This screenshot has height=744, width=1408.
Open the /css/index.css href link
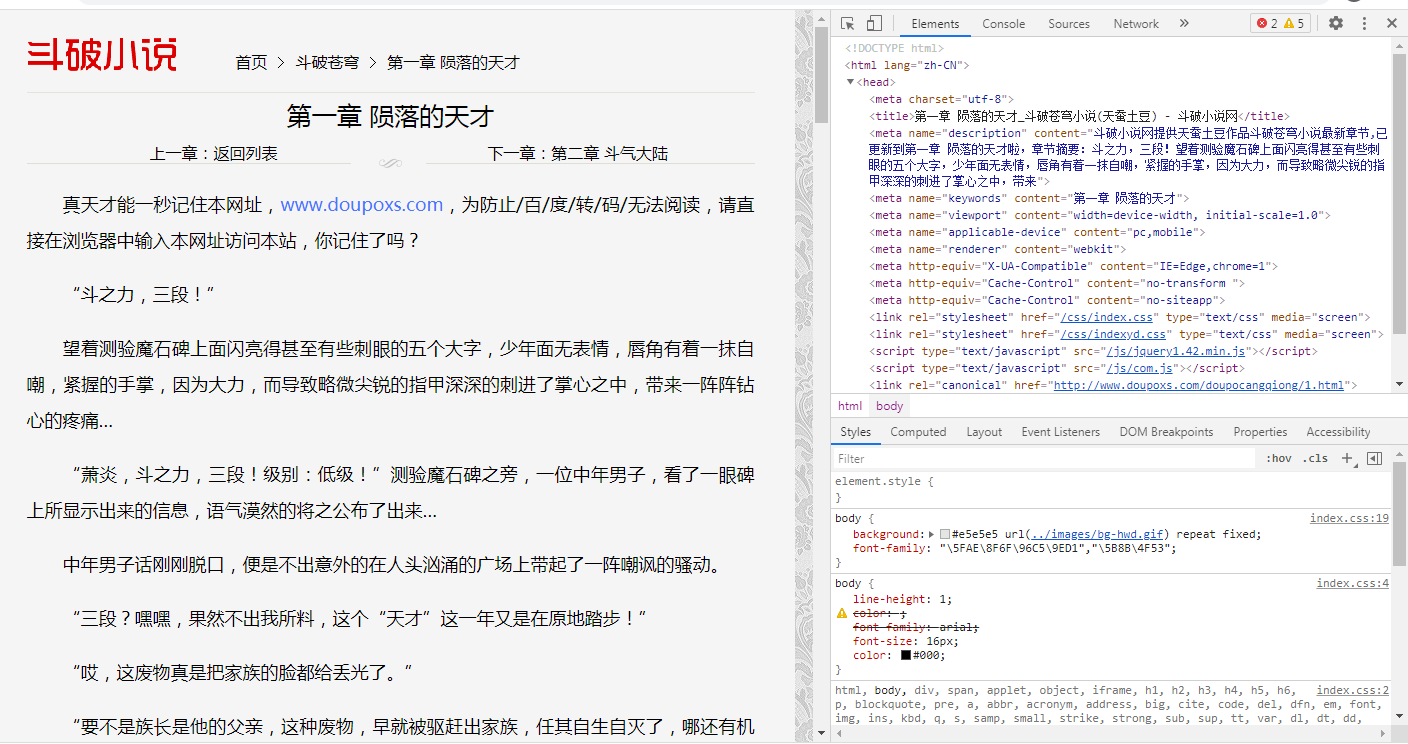(1106, 318)
